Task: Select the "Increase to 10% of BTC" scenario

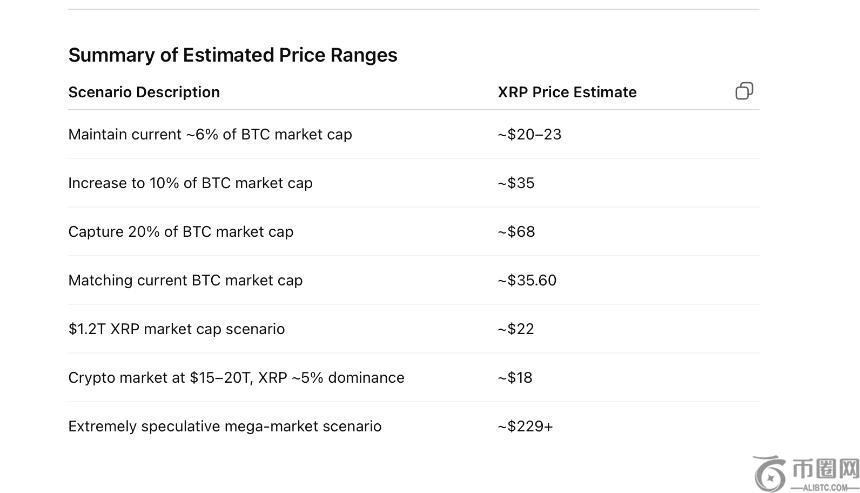Action: point(190,183)
